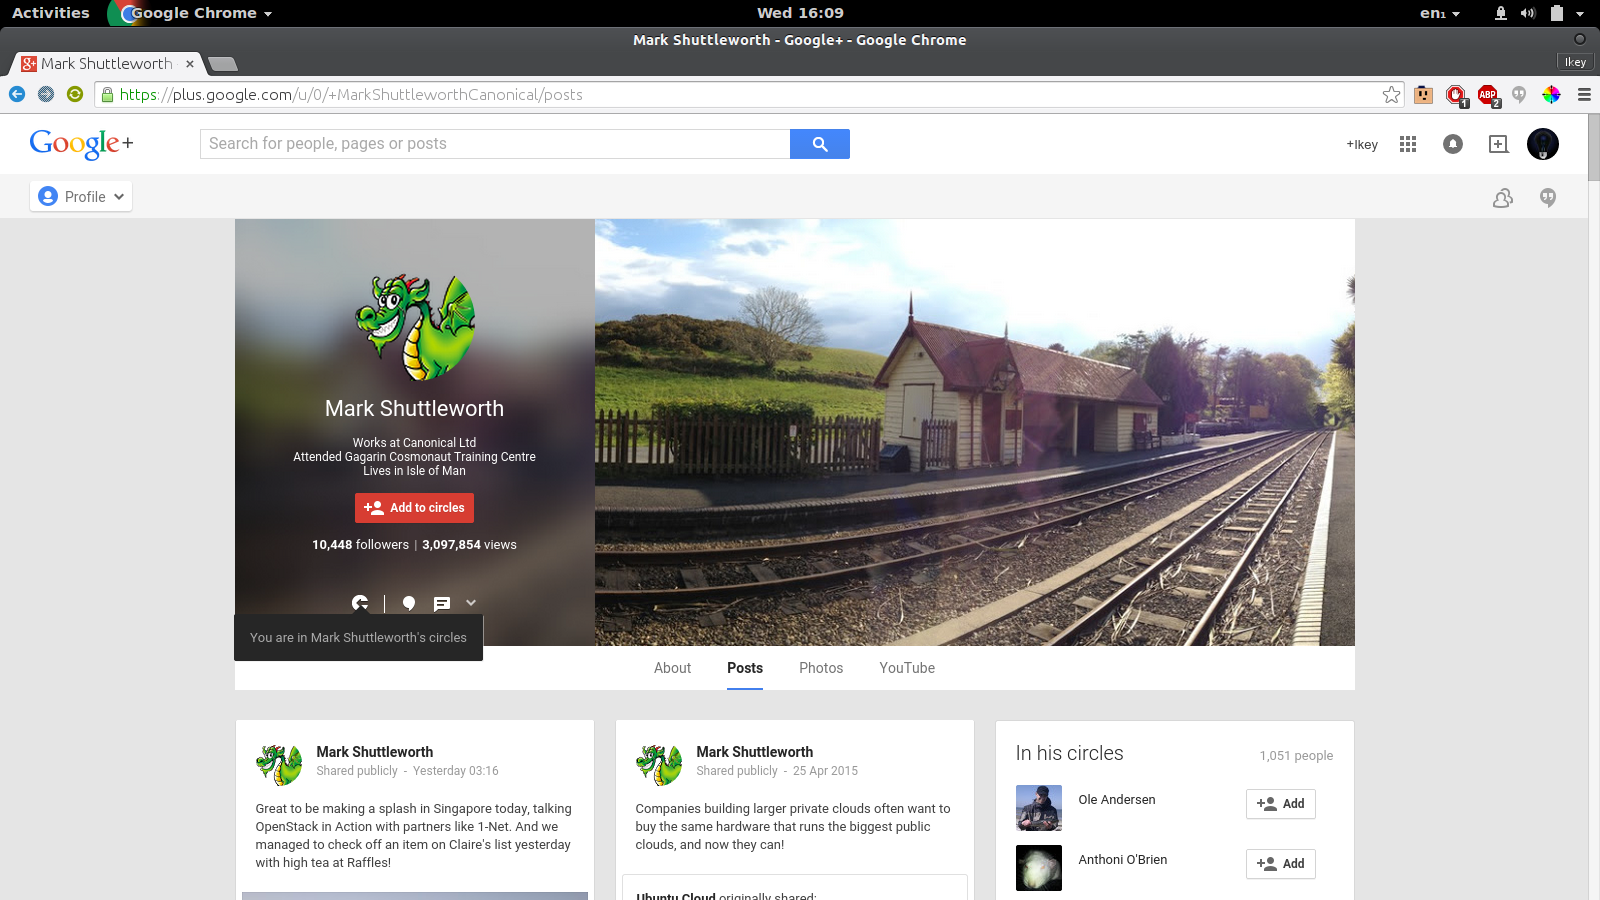
Task: Click the dragon profile picture
Action: click(x=415, y=327)
